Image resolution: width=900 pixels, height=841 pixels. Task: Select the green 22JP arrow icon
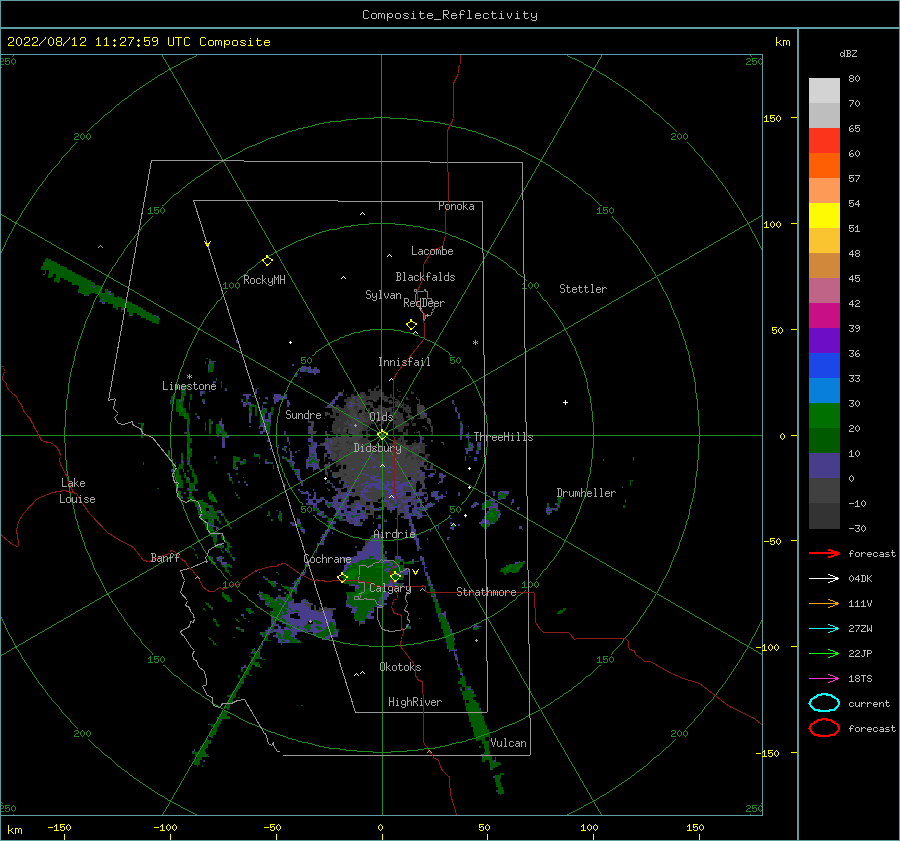[x=824, y=653]
